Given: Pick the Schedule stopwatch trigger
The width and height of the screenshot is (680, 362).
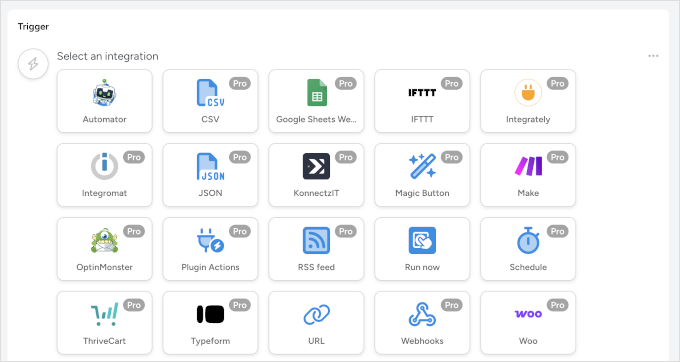Looking at the screenshot, I should [x=528, y=249].
